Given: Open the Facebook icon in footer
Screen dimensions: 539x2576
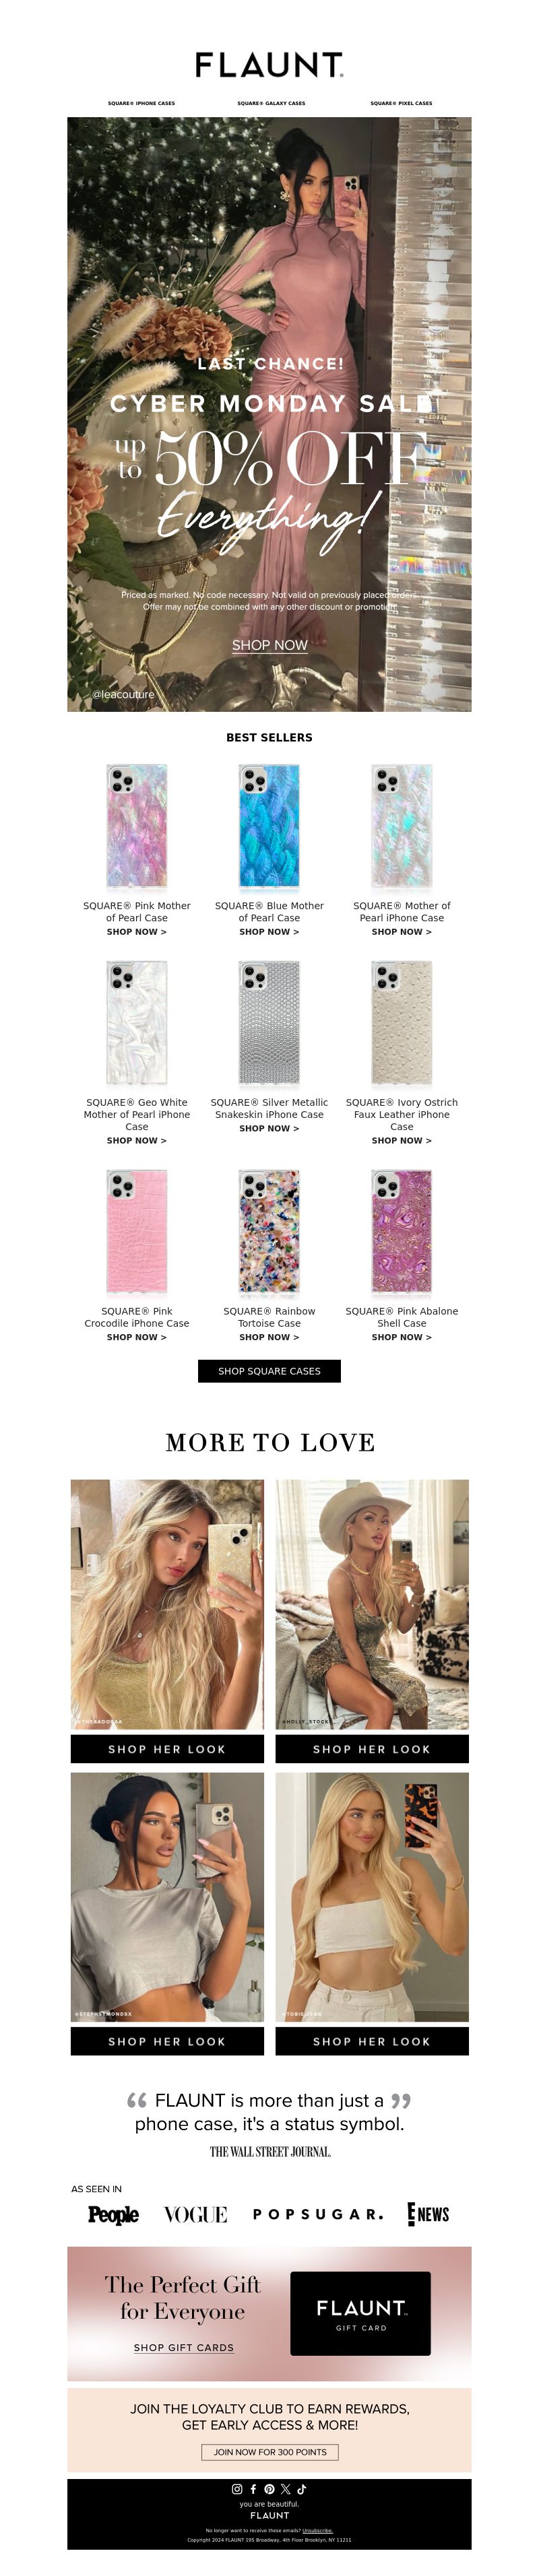Looking at the screenshot, I should (x=253, y=2490).
